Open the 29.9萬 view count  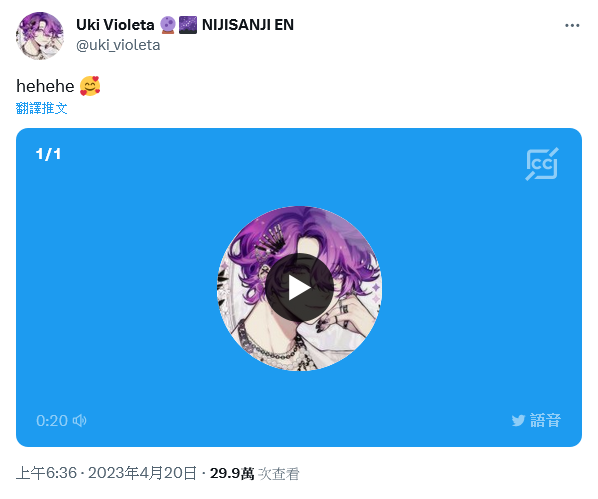pos(232,473)
